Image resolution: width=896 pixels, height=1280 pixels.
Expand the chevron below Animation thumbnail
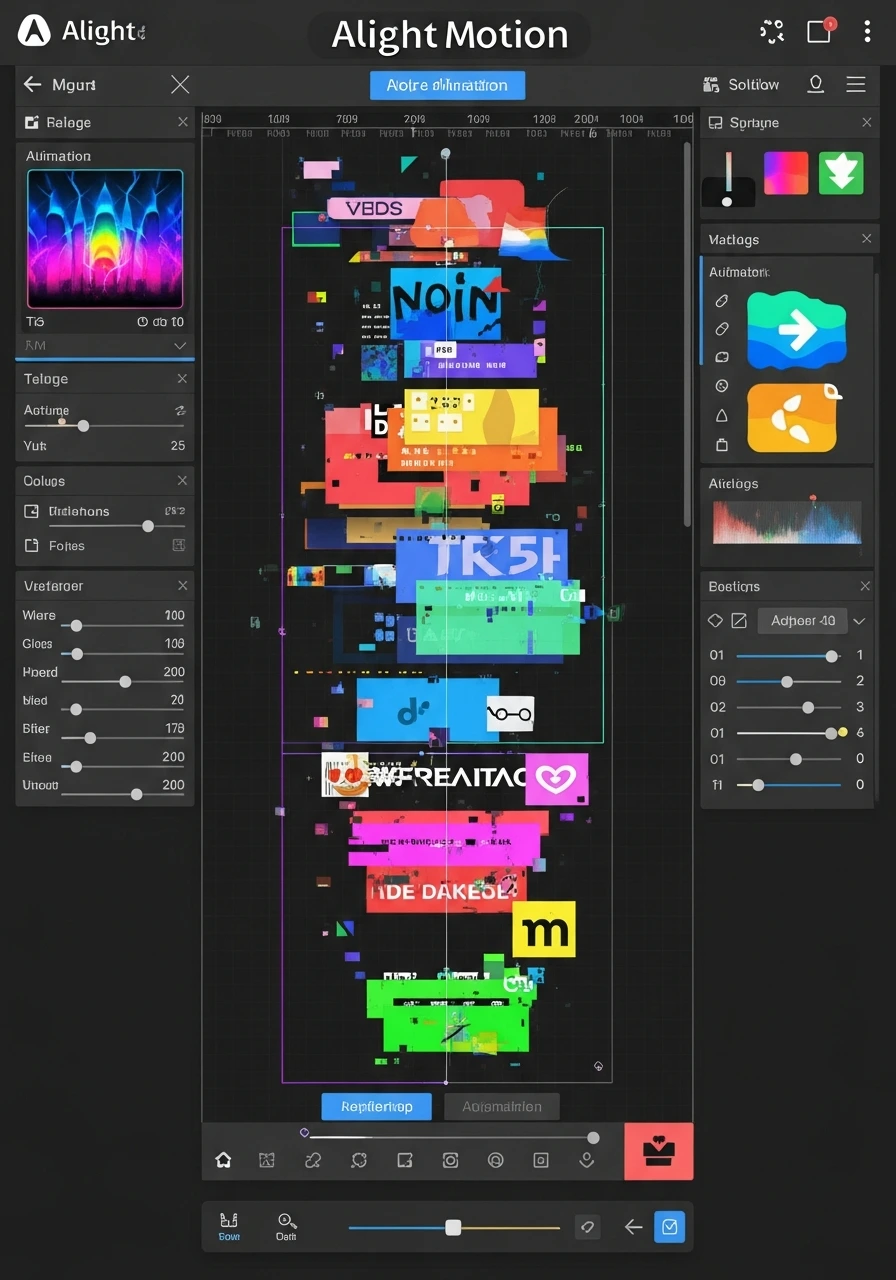[x=180, y=345]
